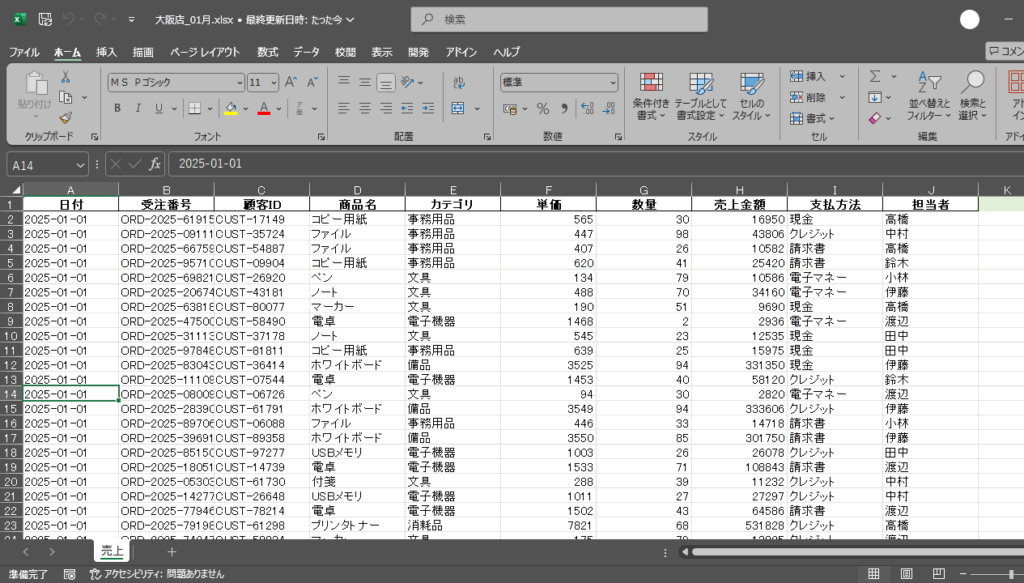The width and height of the screenshot is (1024, 583).
Task: Select the 売上 sheet tab
Action: tap(113, 552)
